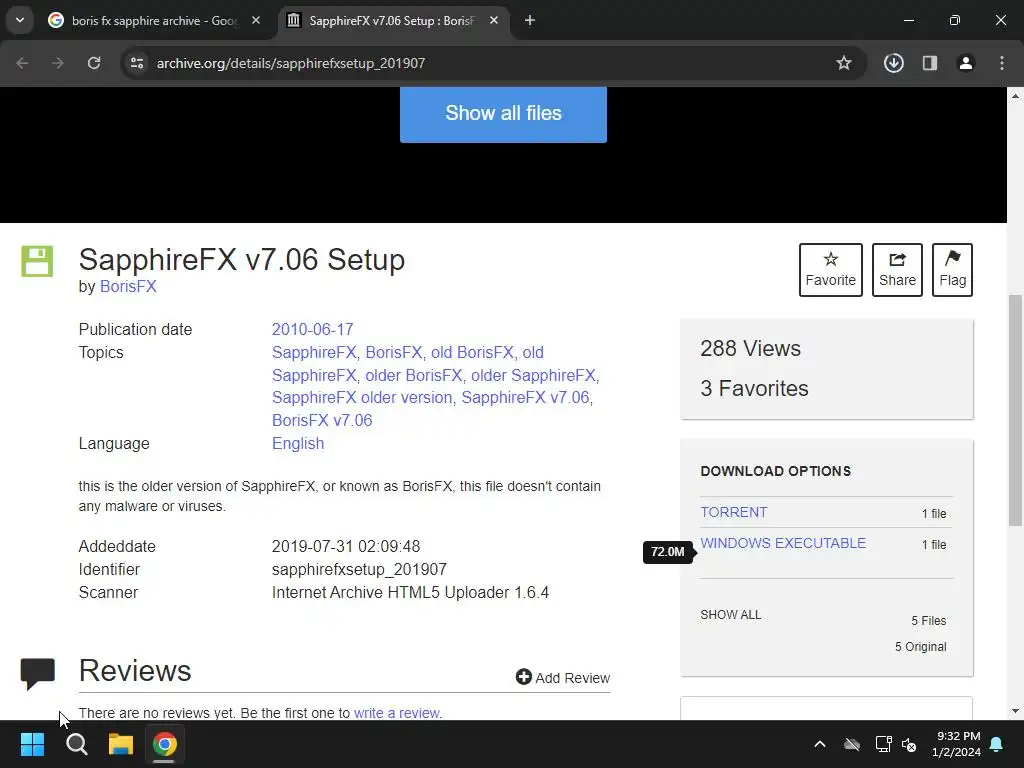Click the Show all files button
Image resolution: width=1024 pixels, height=768 pixels.
(503, 113)
